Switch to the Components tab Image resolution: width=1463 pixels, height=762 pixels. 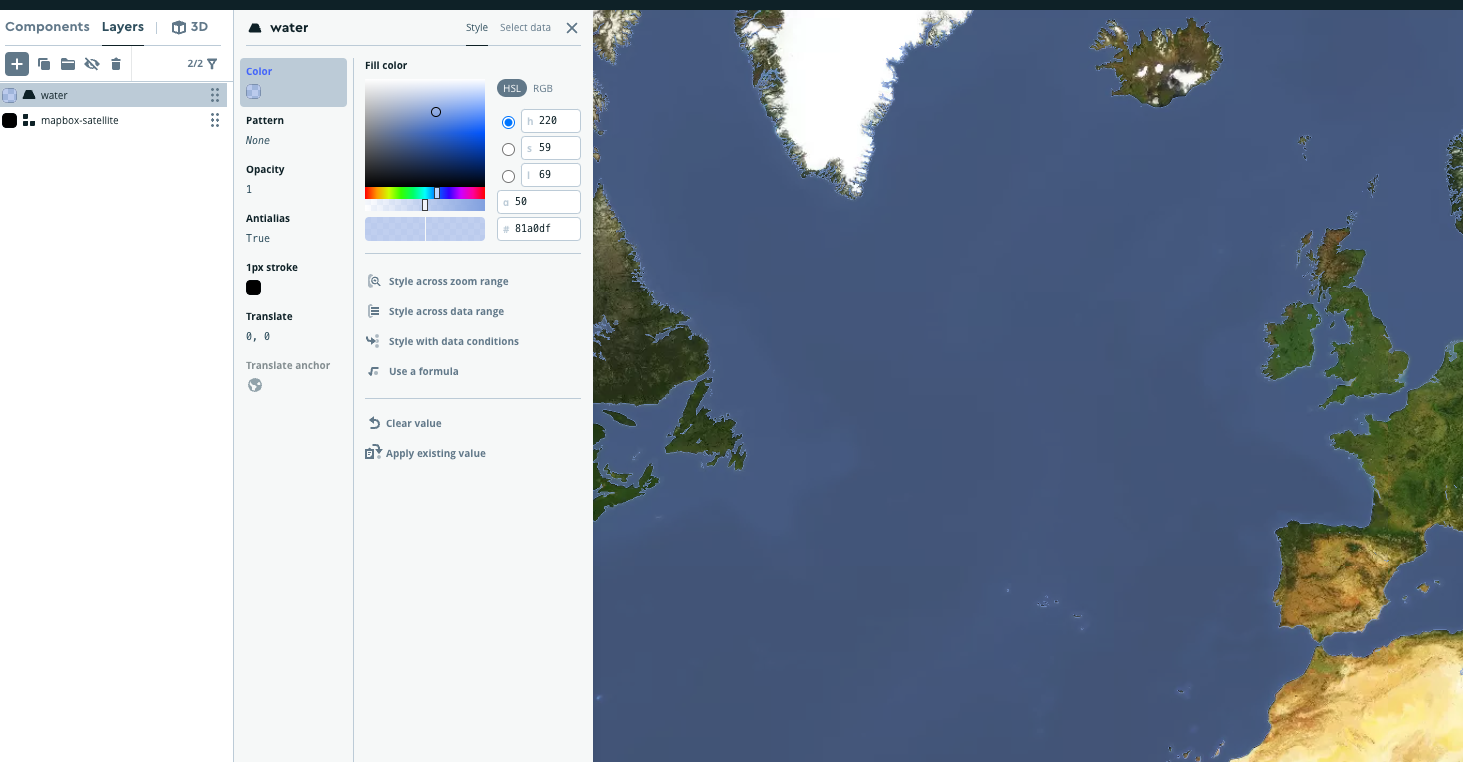pos(47,27)
